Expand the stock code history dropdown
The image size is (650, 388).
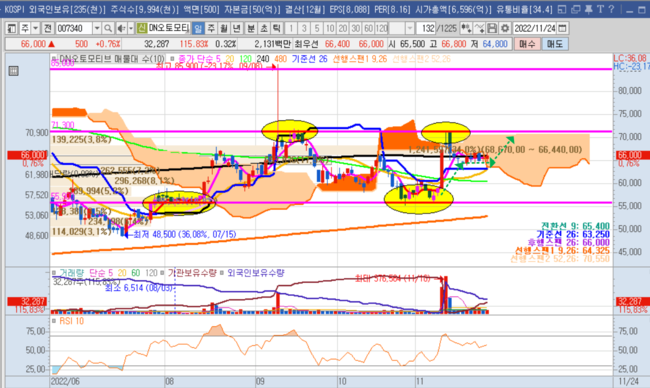(97, 28)
